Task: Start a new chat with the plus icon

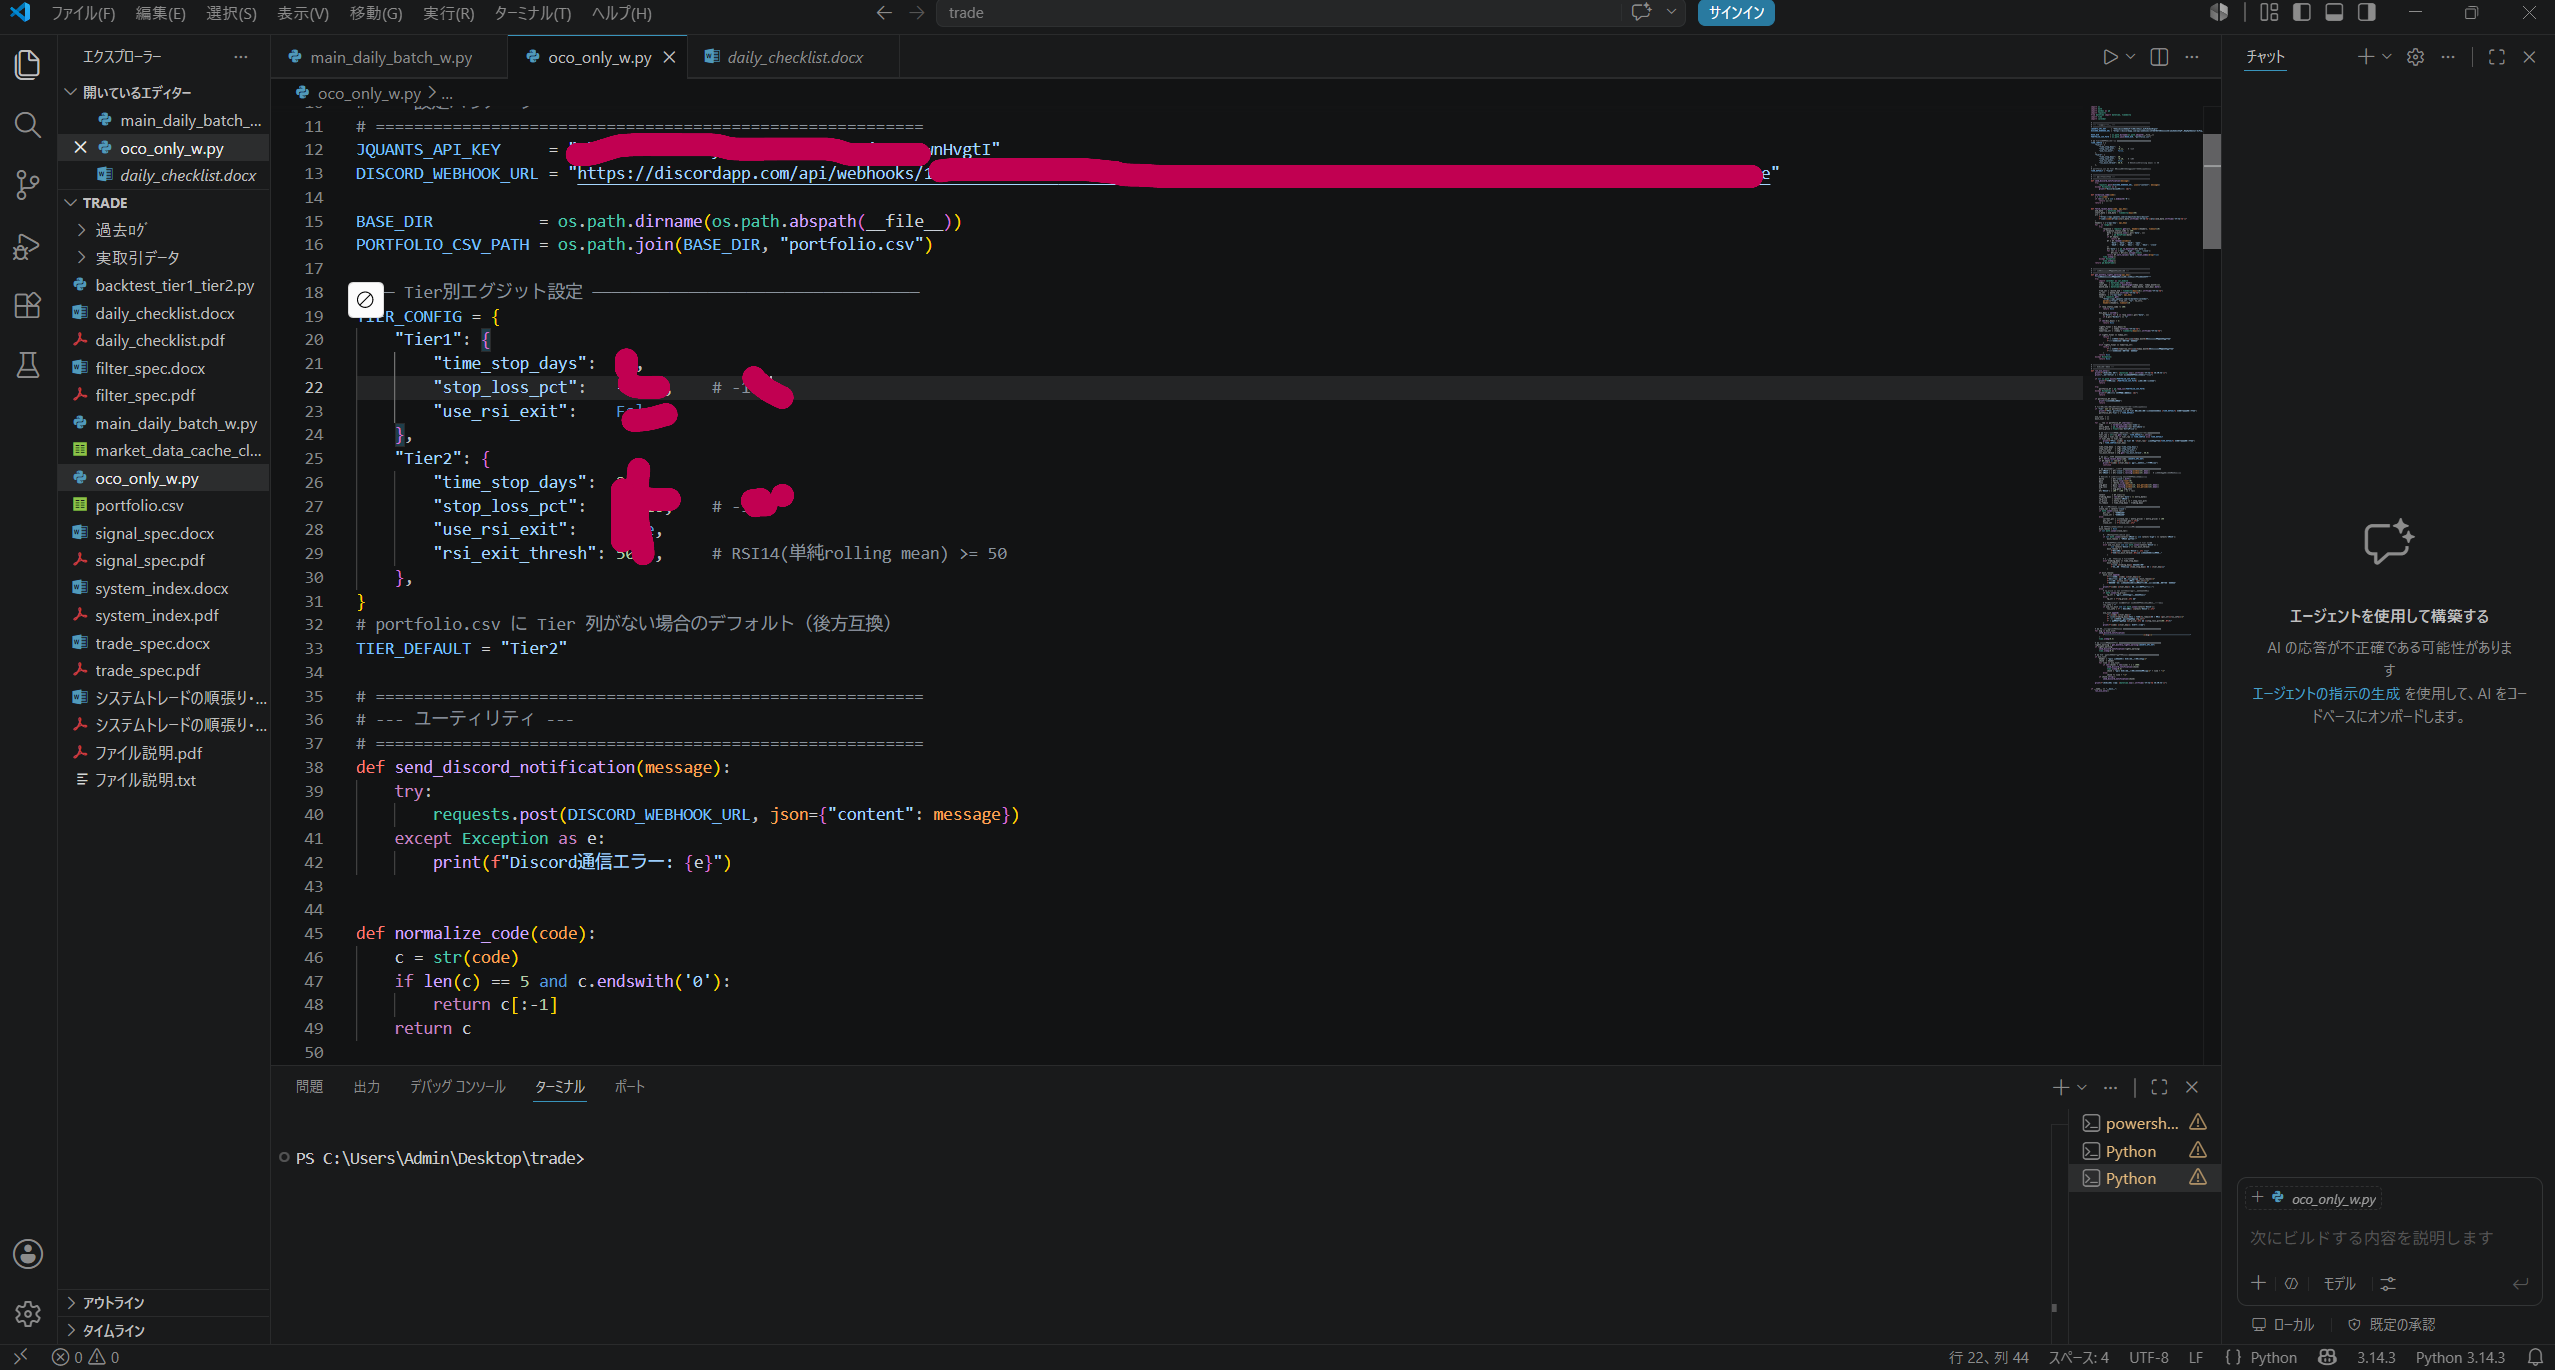Action: [2365, 57]
